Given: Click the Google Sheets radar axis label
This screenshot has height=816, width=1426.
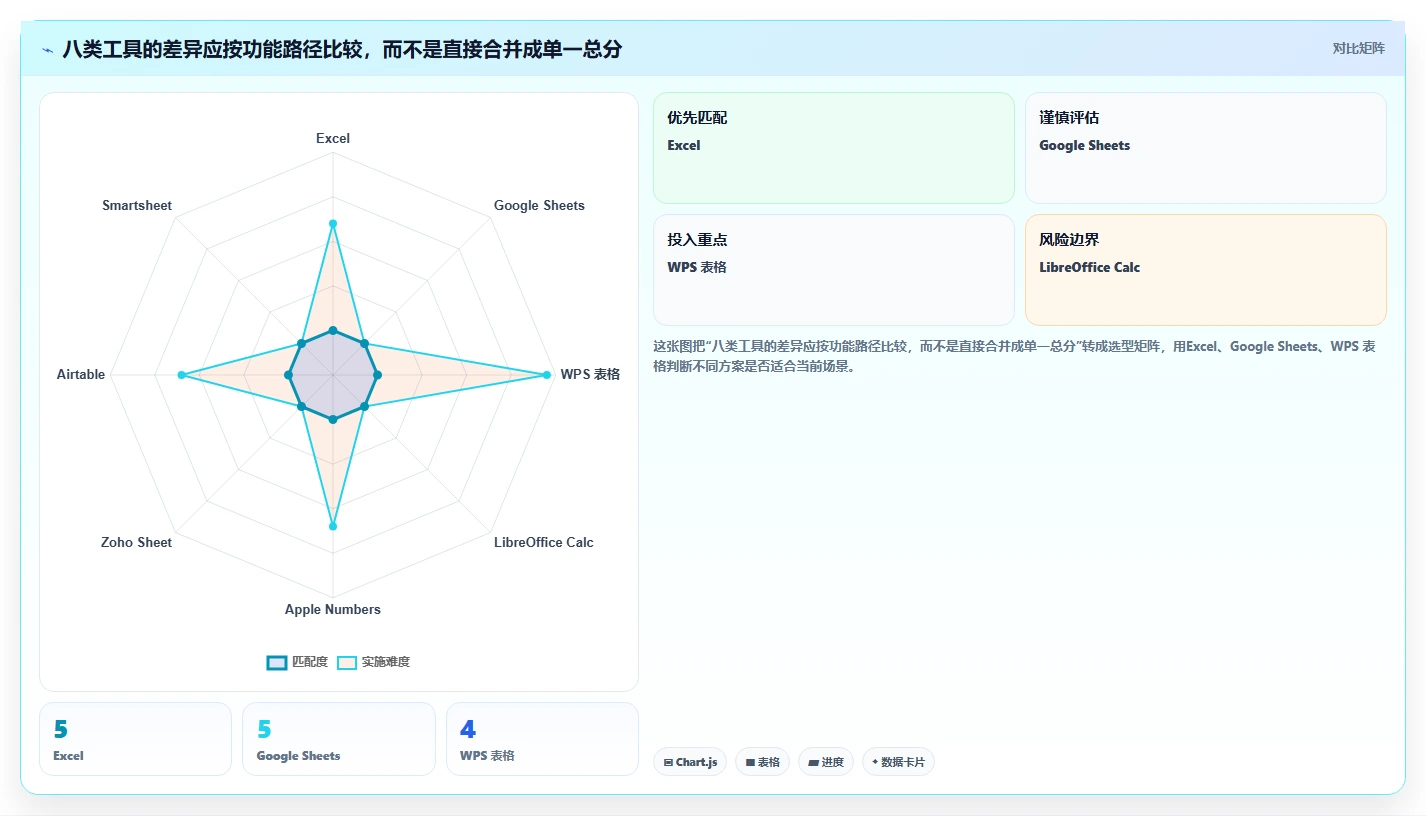Looking at the screenshot, I should tap(539, 205).
